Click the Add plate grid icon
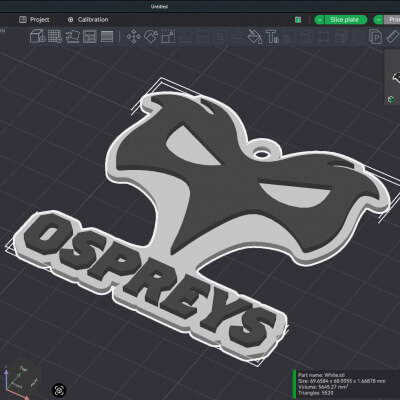 55,36
